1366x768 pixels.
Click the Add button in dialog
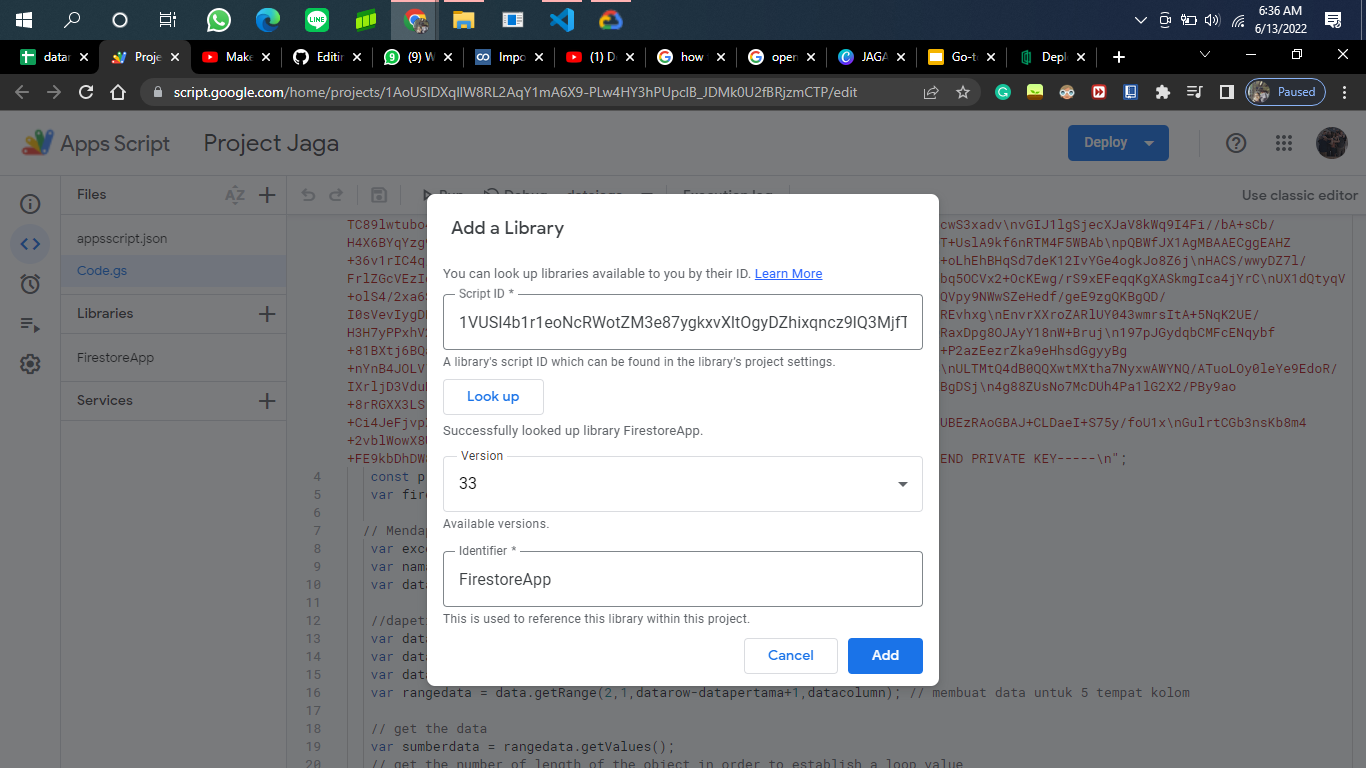pos(885,655)
